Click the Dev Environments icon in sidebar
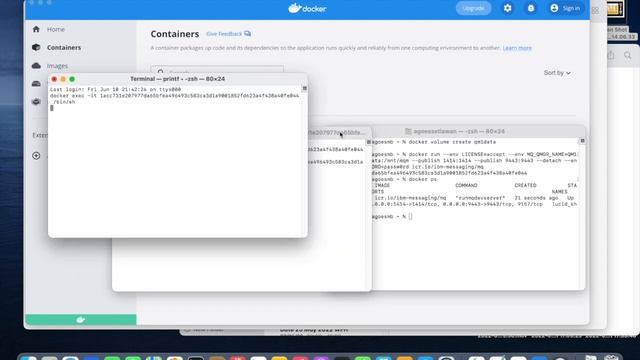 click(36, 102)
